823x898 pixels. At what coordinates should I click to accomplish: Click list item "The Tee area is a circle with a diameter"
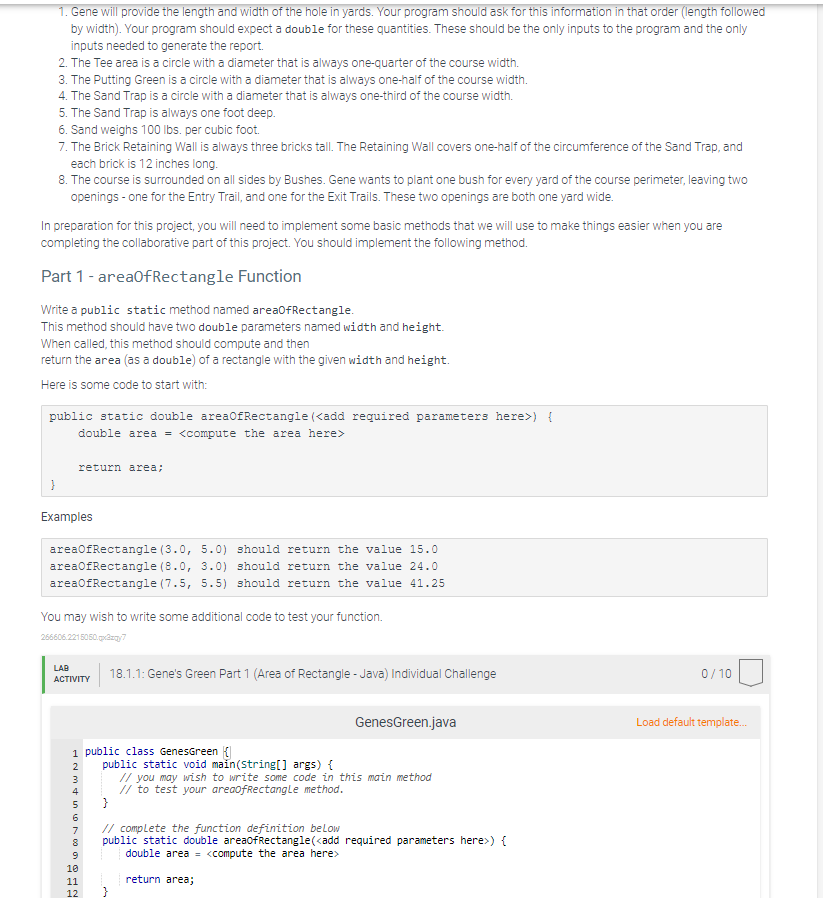(294, 62)
